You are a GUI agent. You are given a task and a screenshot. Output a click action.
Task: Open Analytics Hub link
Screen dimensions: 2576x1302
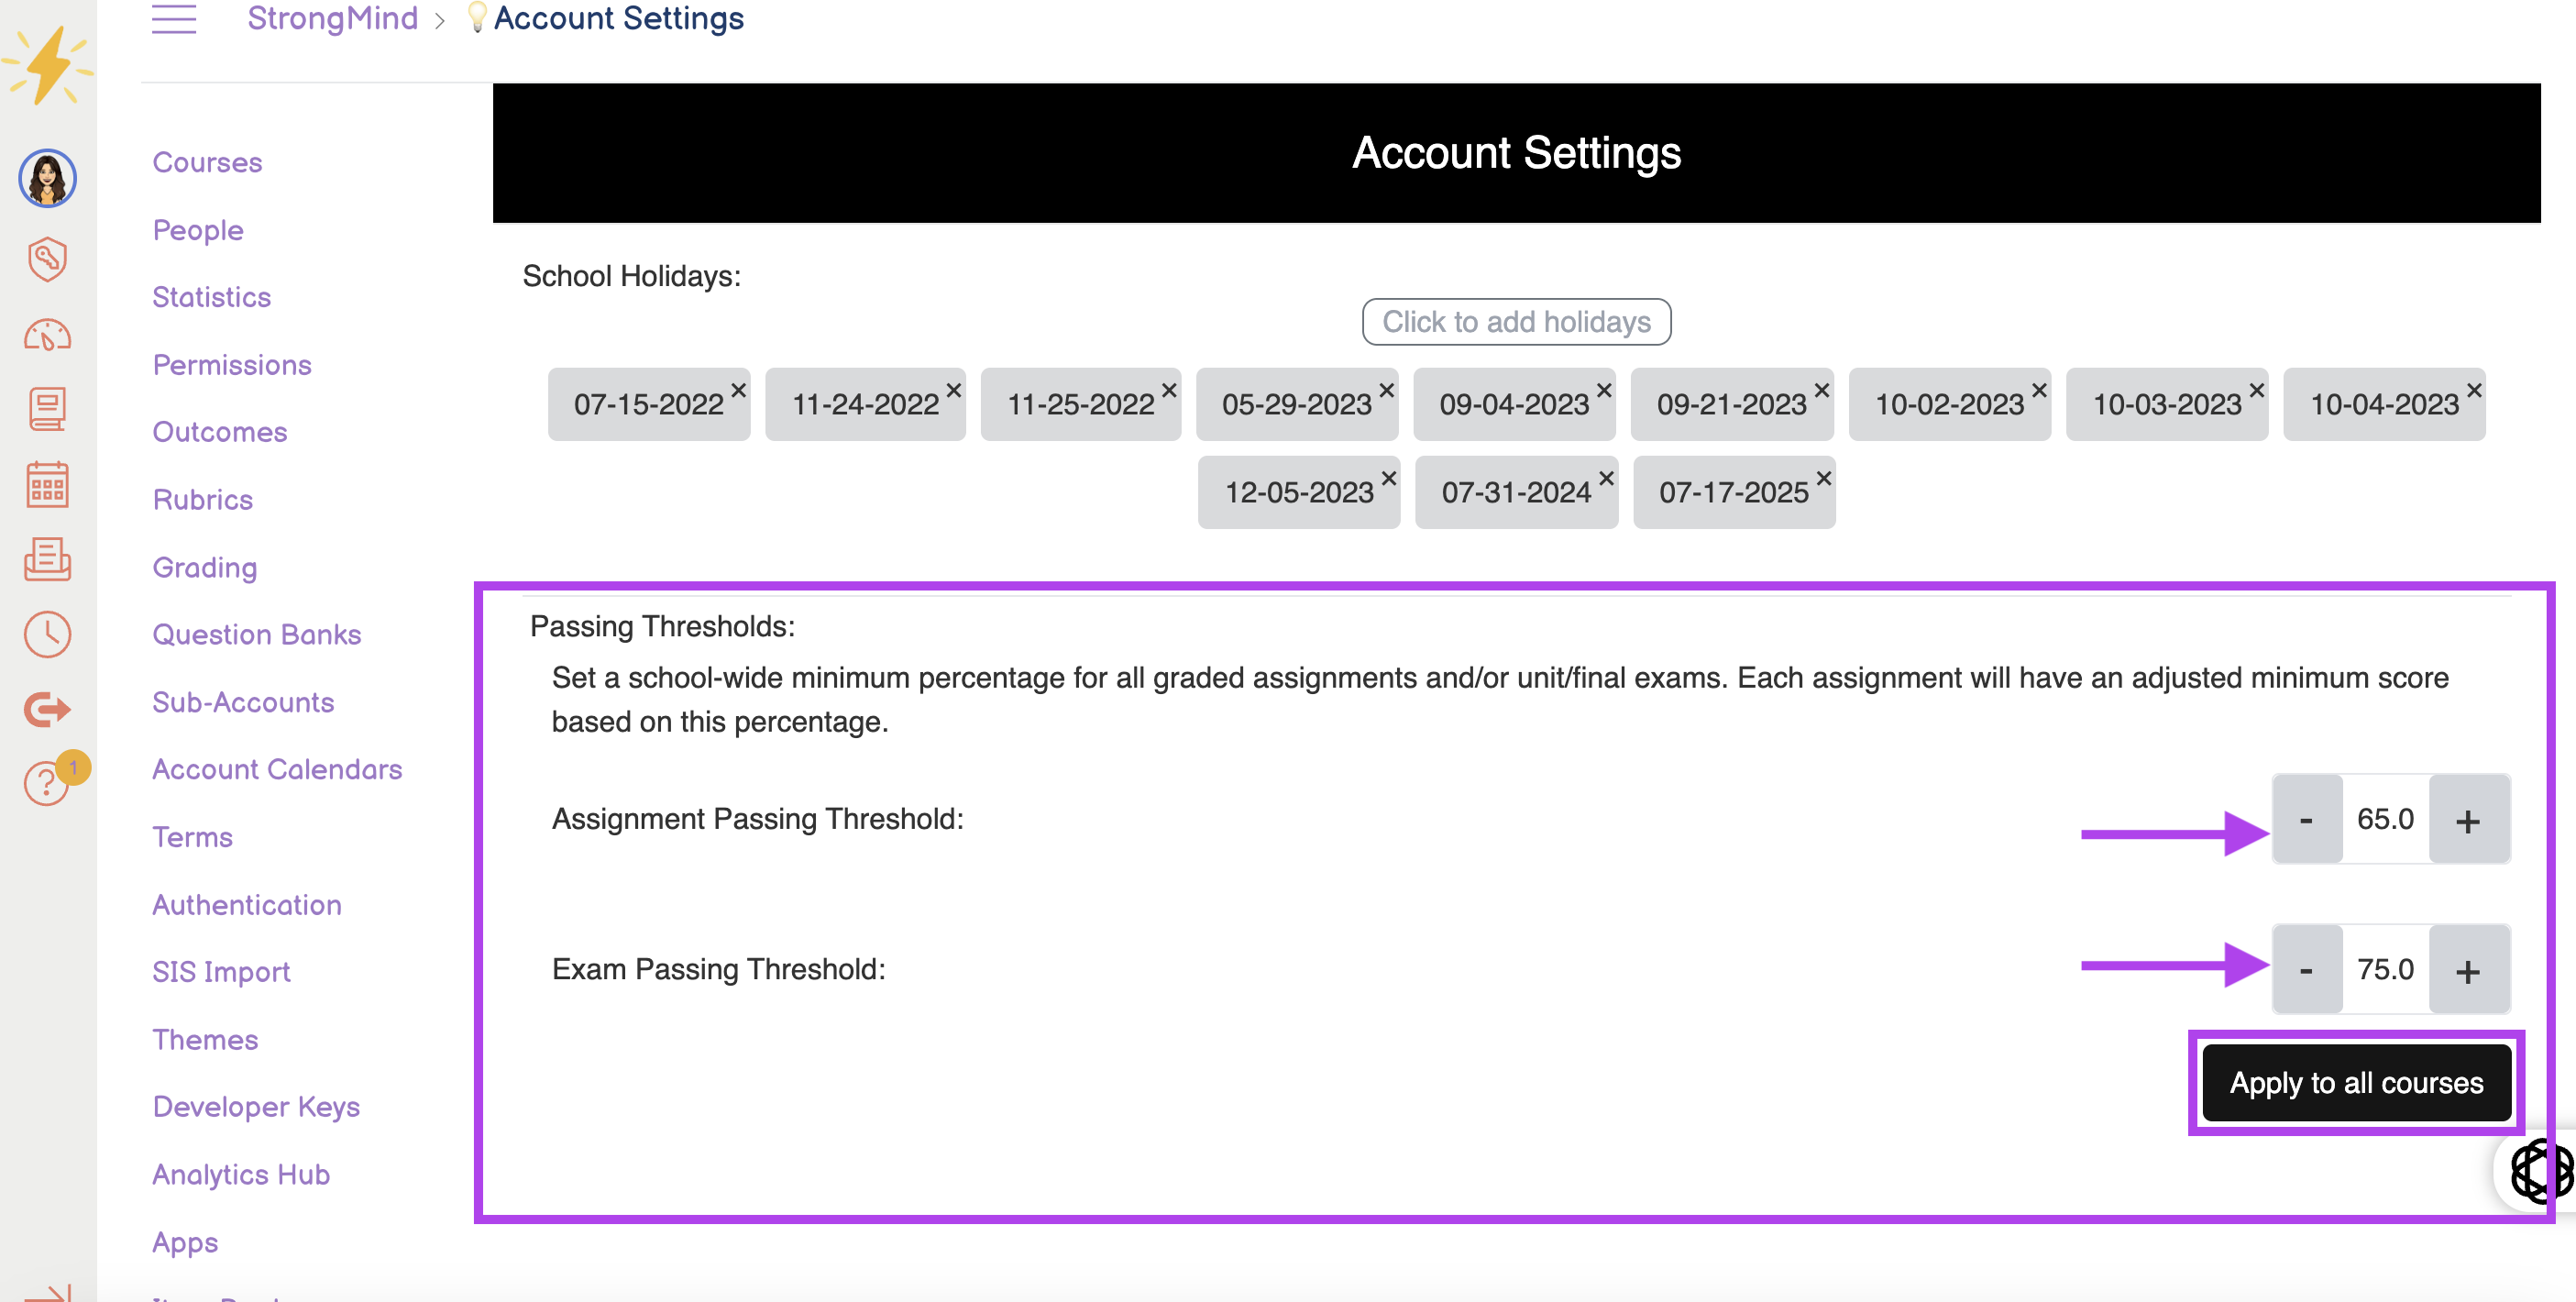[x=241, y=1175]
